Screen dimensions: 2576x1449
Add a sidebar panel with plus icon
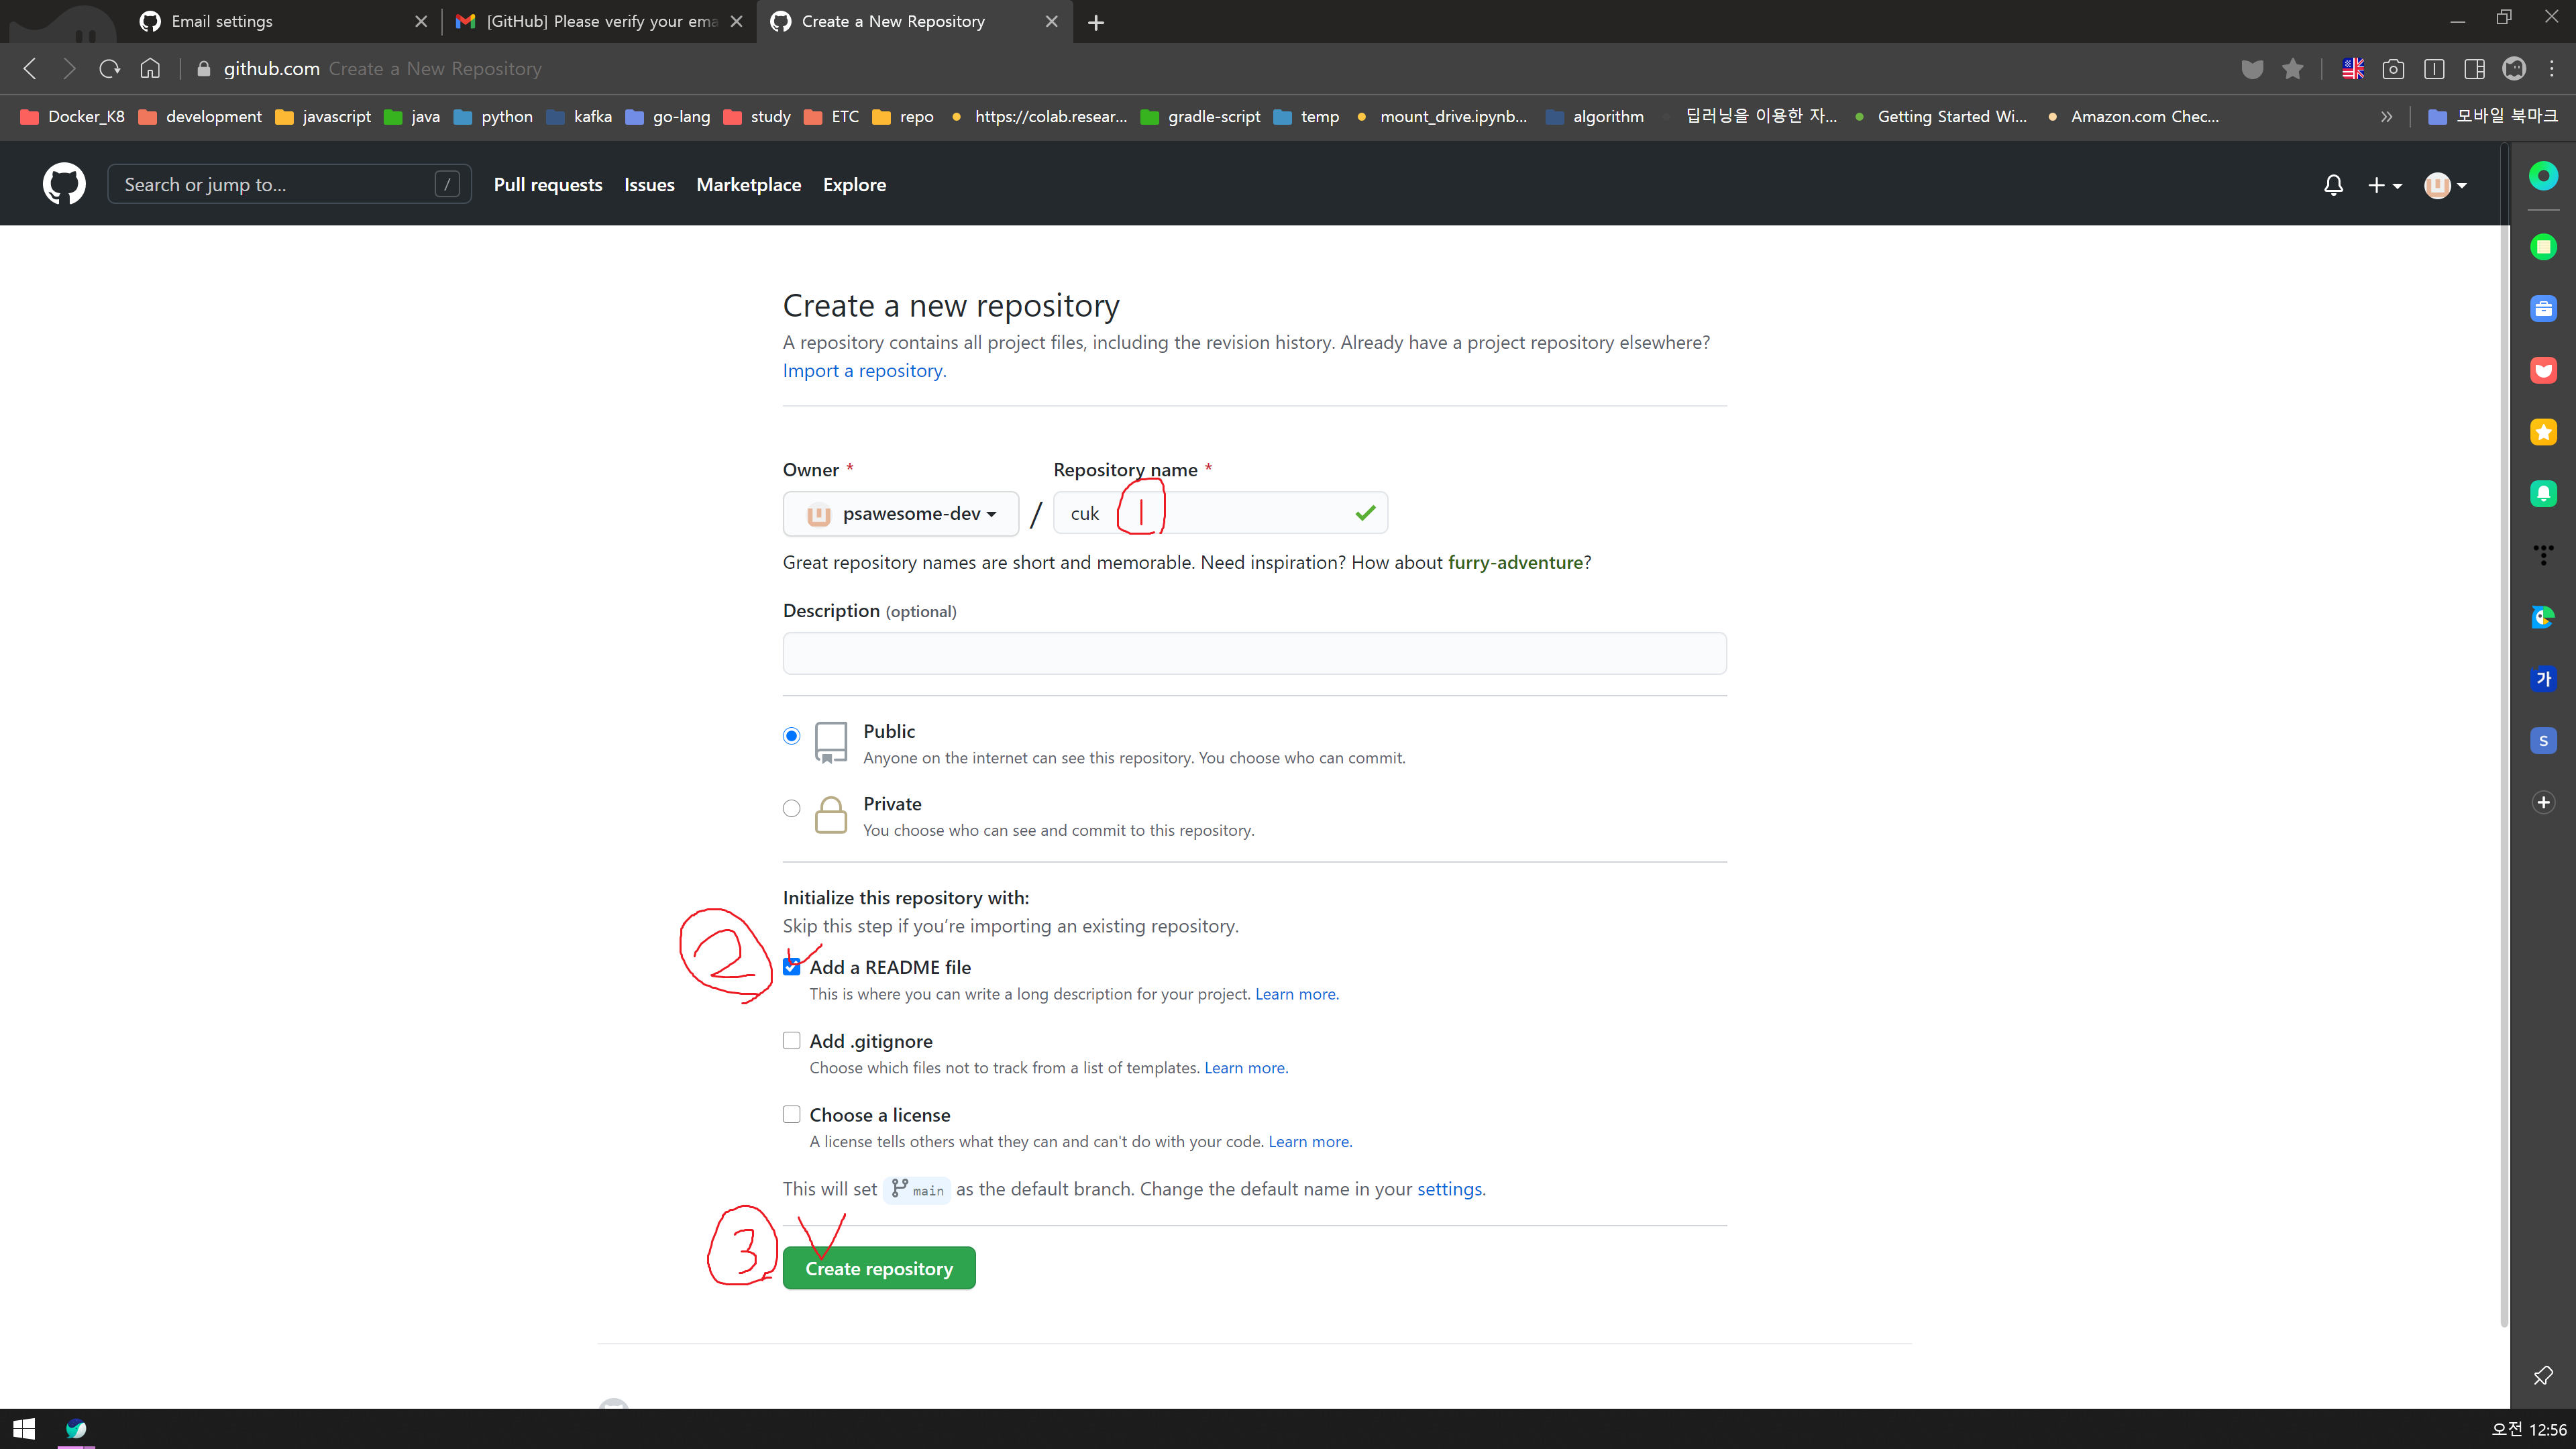coord(2543,802)
